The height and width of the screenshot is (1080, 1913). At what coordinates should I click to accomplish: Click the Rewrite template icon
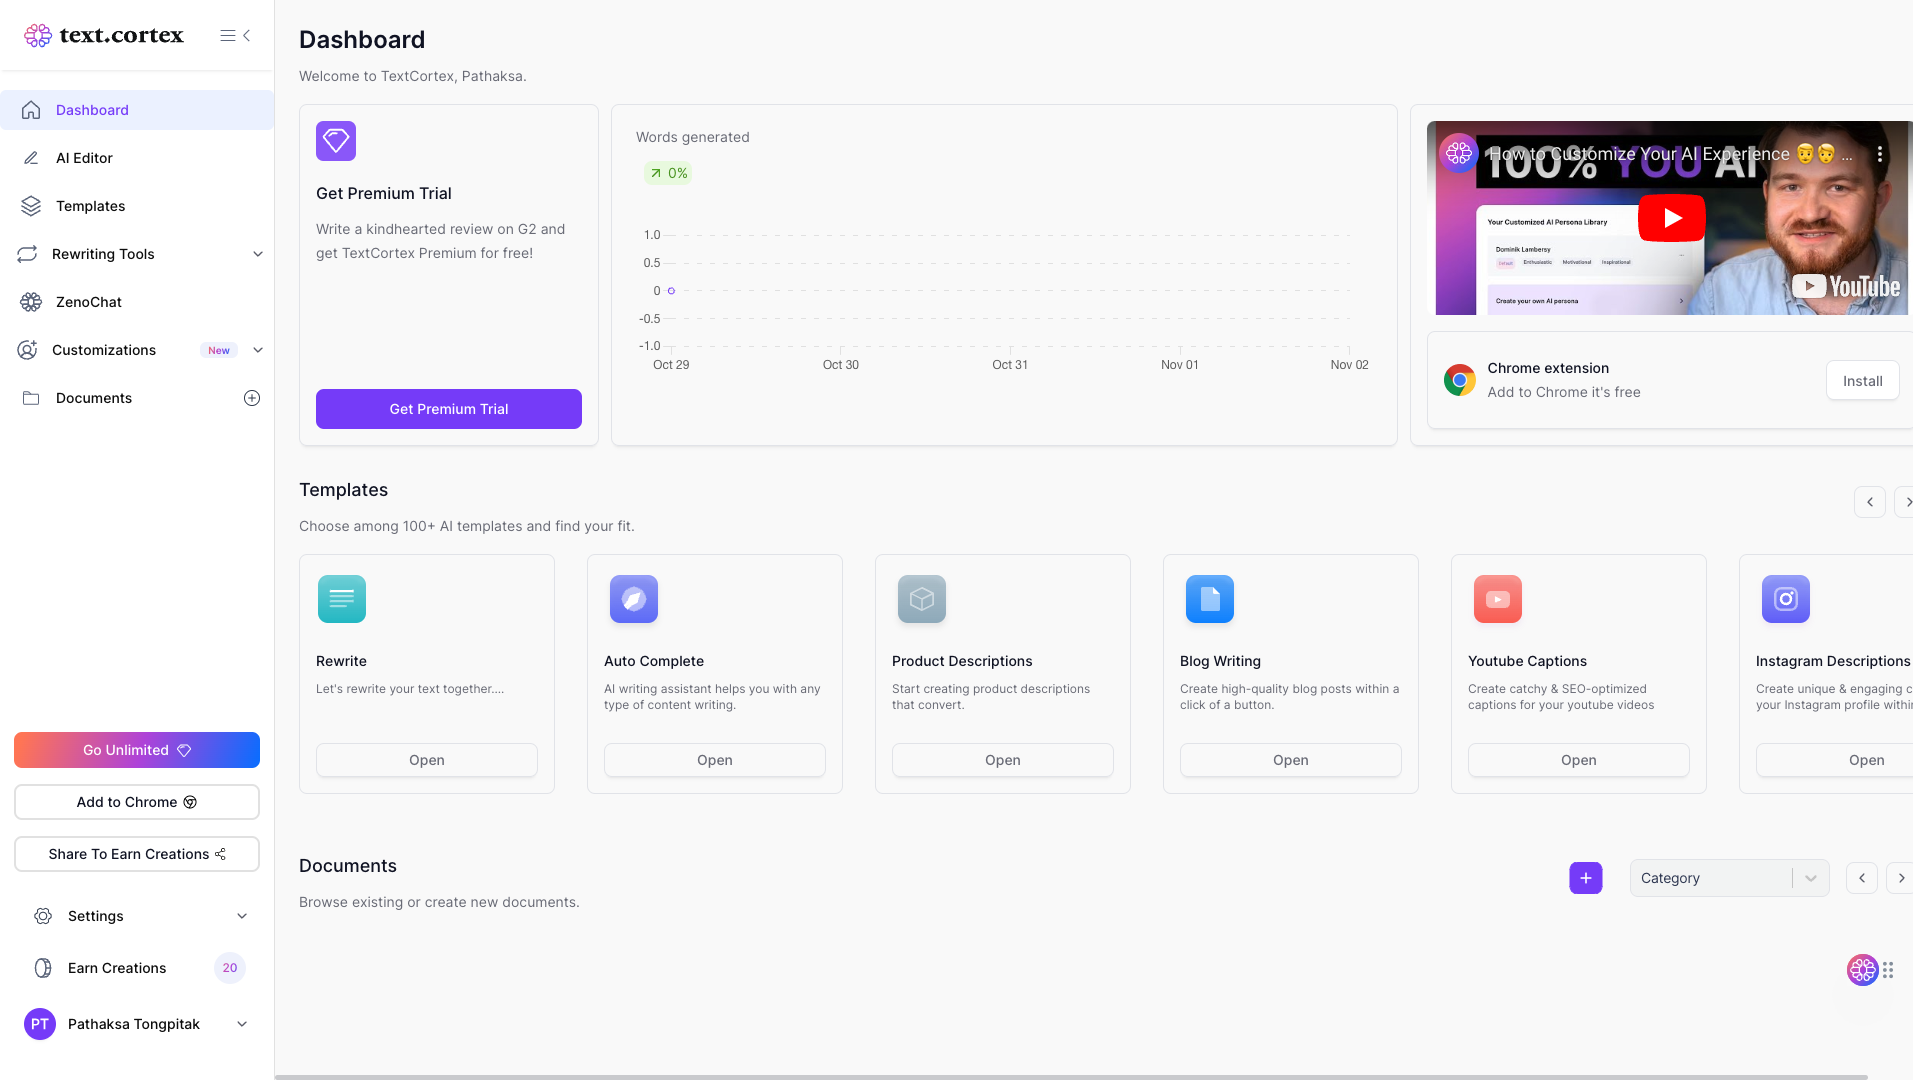[x=342, y=599]
